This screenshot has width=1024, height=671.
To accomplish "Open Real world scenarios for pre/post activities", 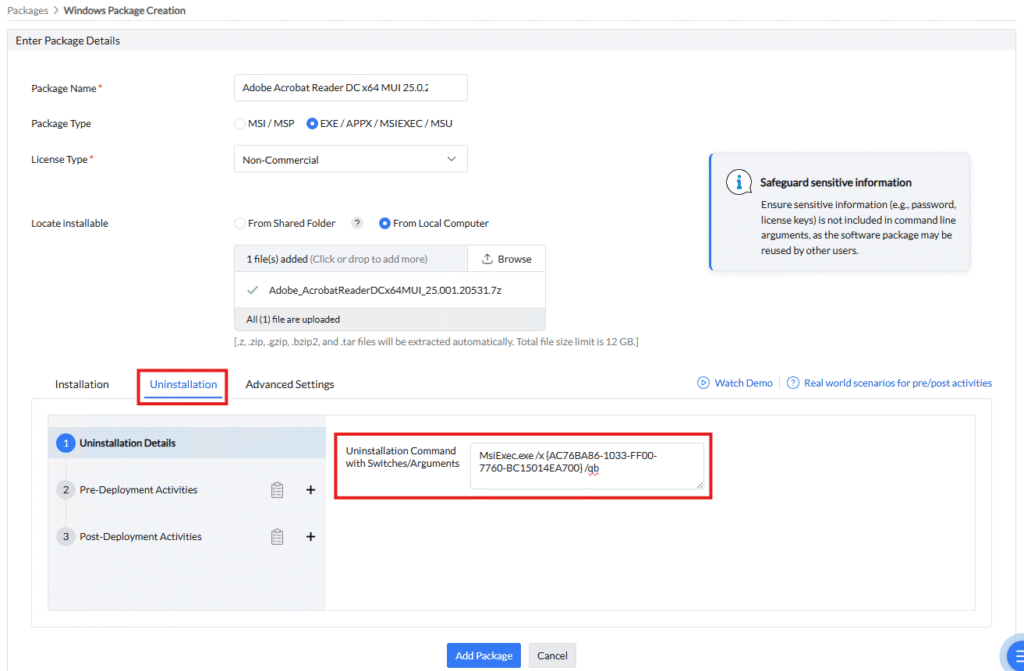I will [x=897, y=383].
